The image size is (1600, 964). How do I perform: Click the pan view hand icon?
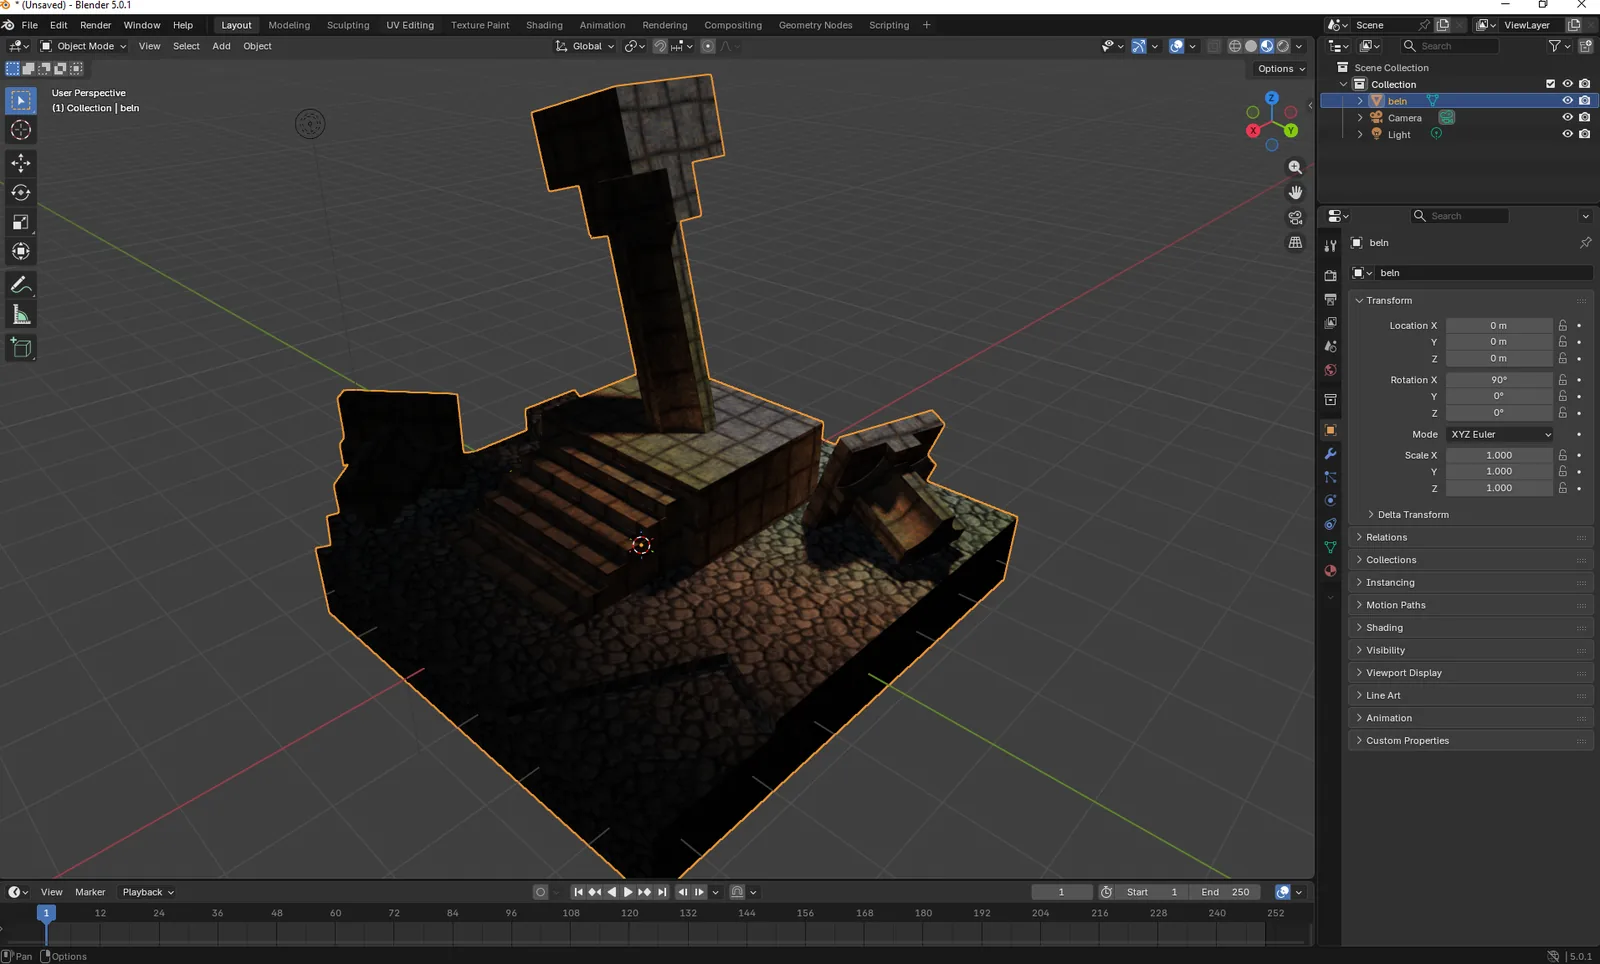[x=1295, y=192]
